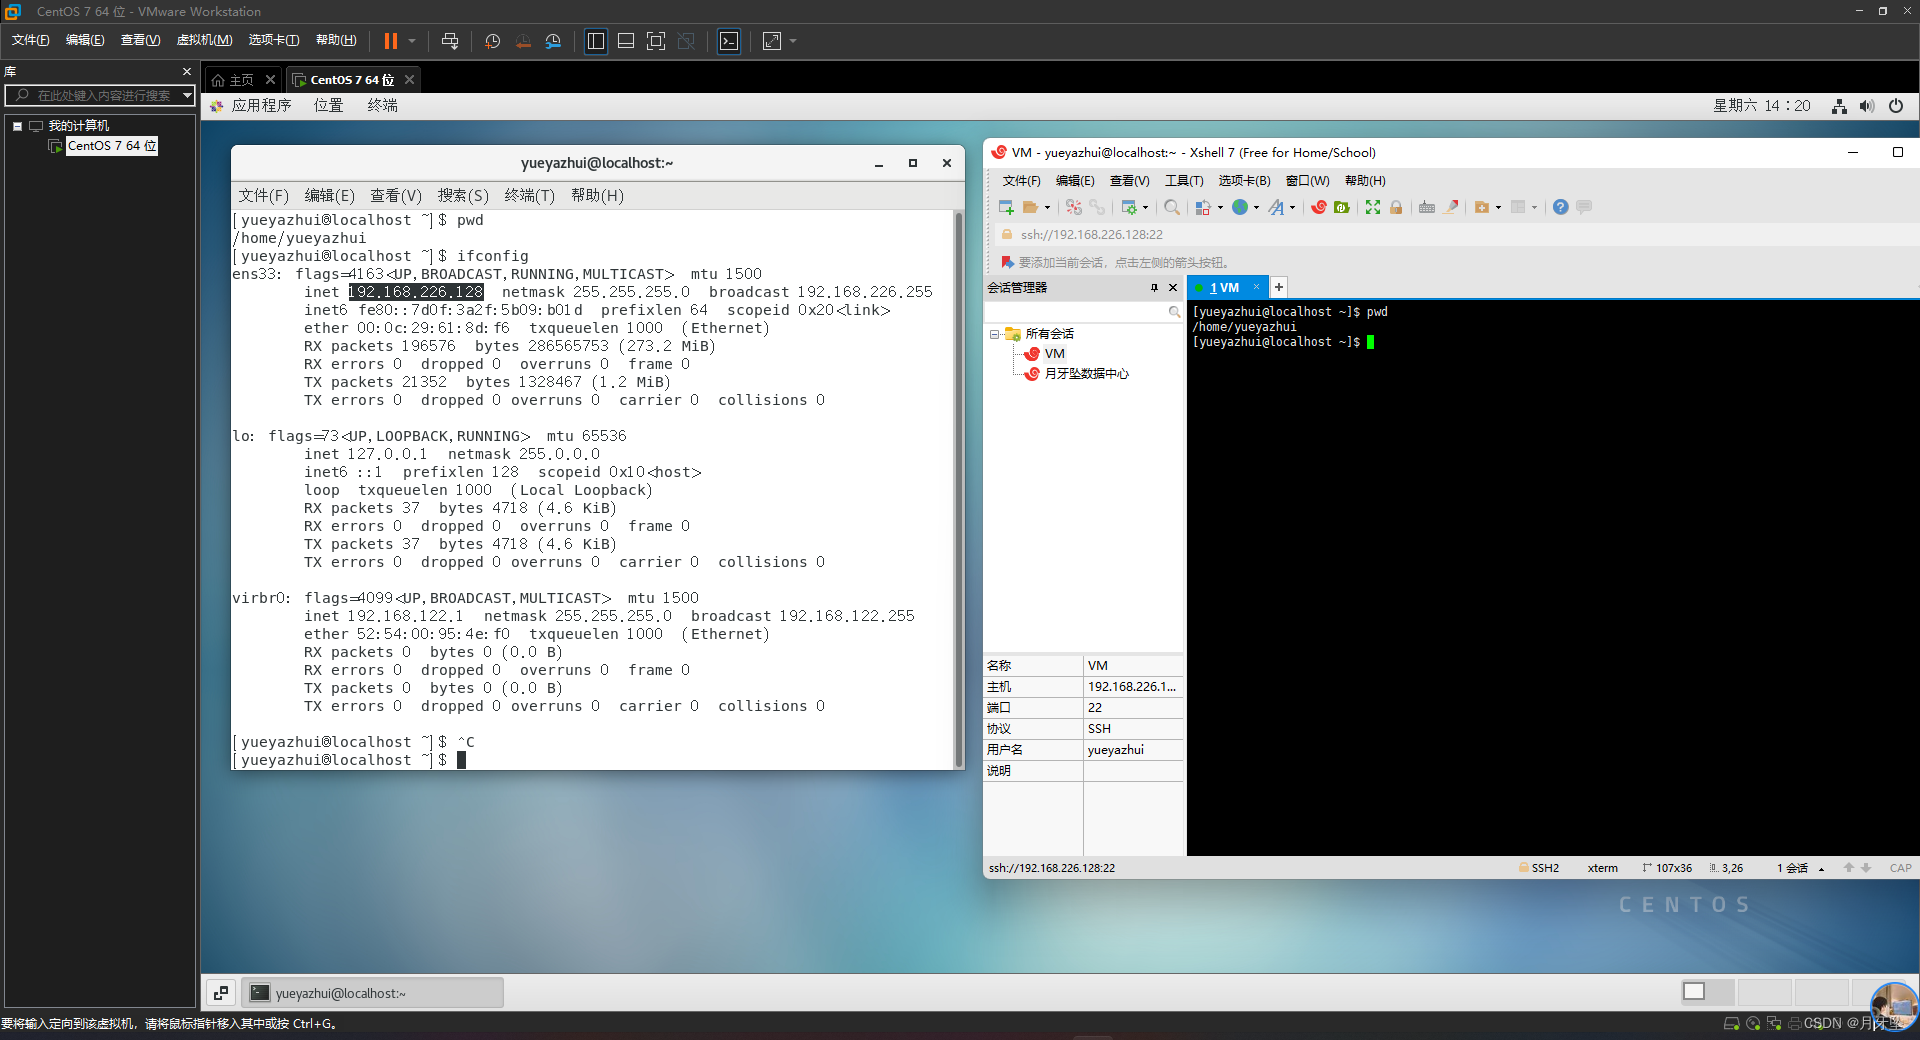Click the Xshell encoding globe icon
The width and height of the screenshot is (1920, 1040).
pyautogui.click(x=1240, y=207)
